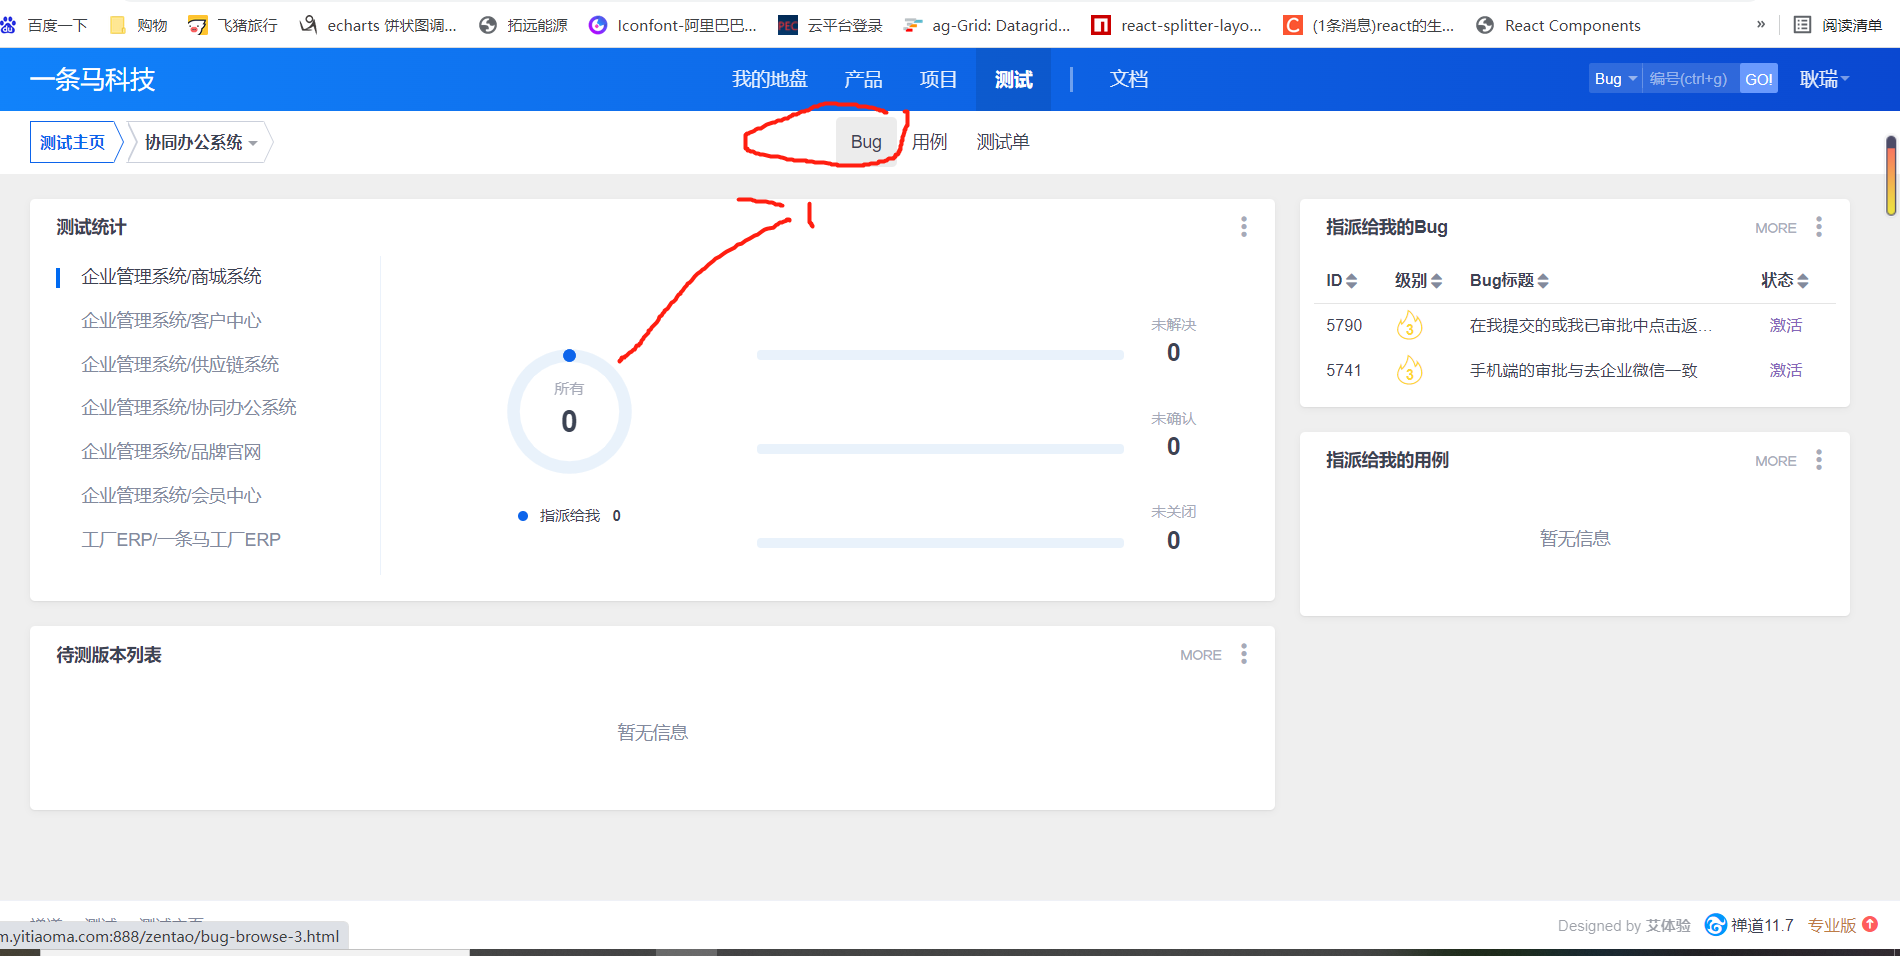Open the 耿瑞 user menu
The width and height of the screenshot is (1900, 956).
pos(1824,79)
